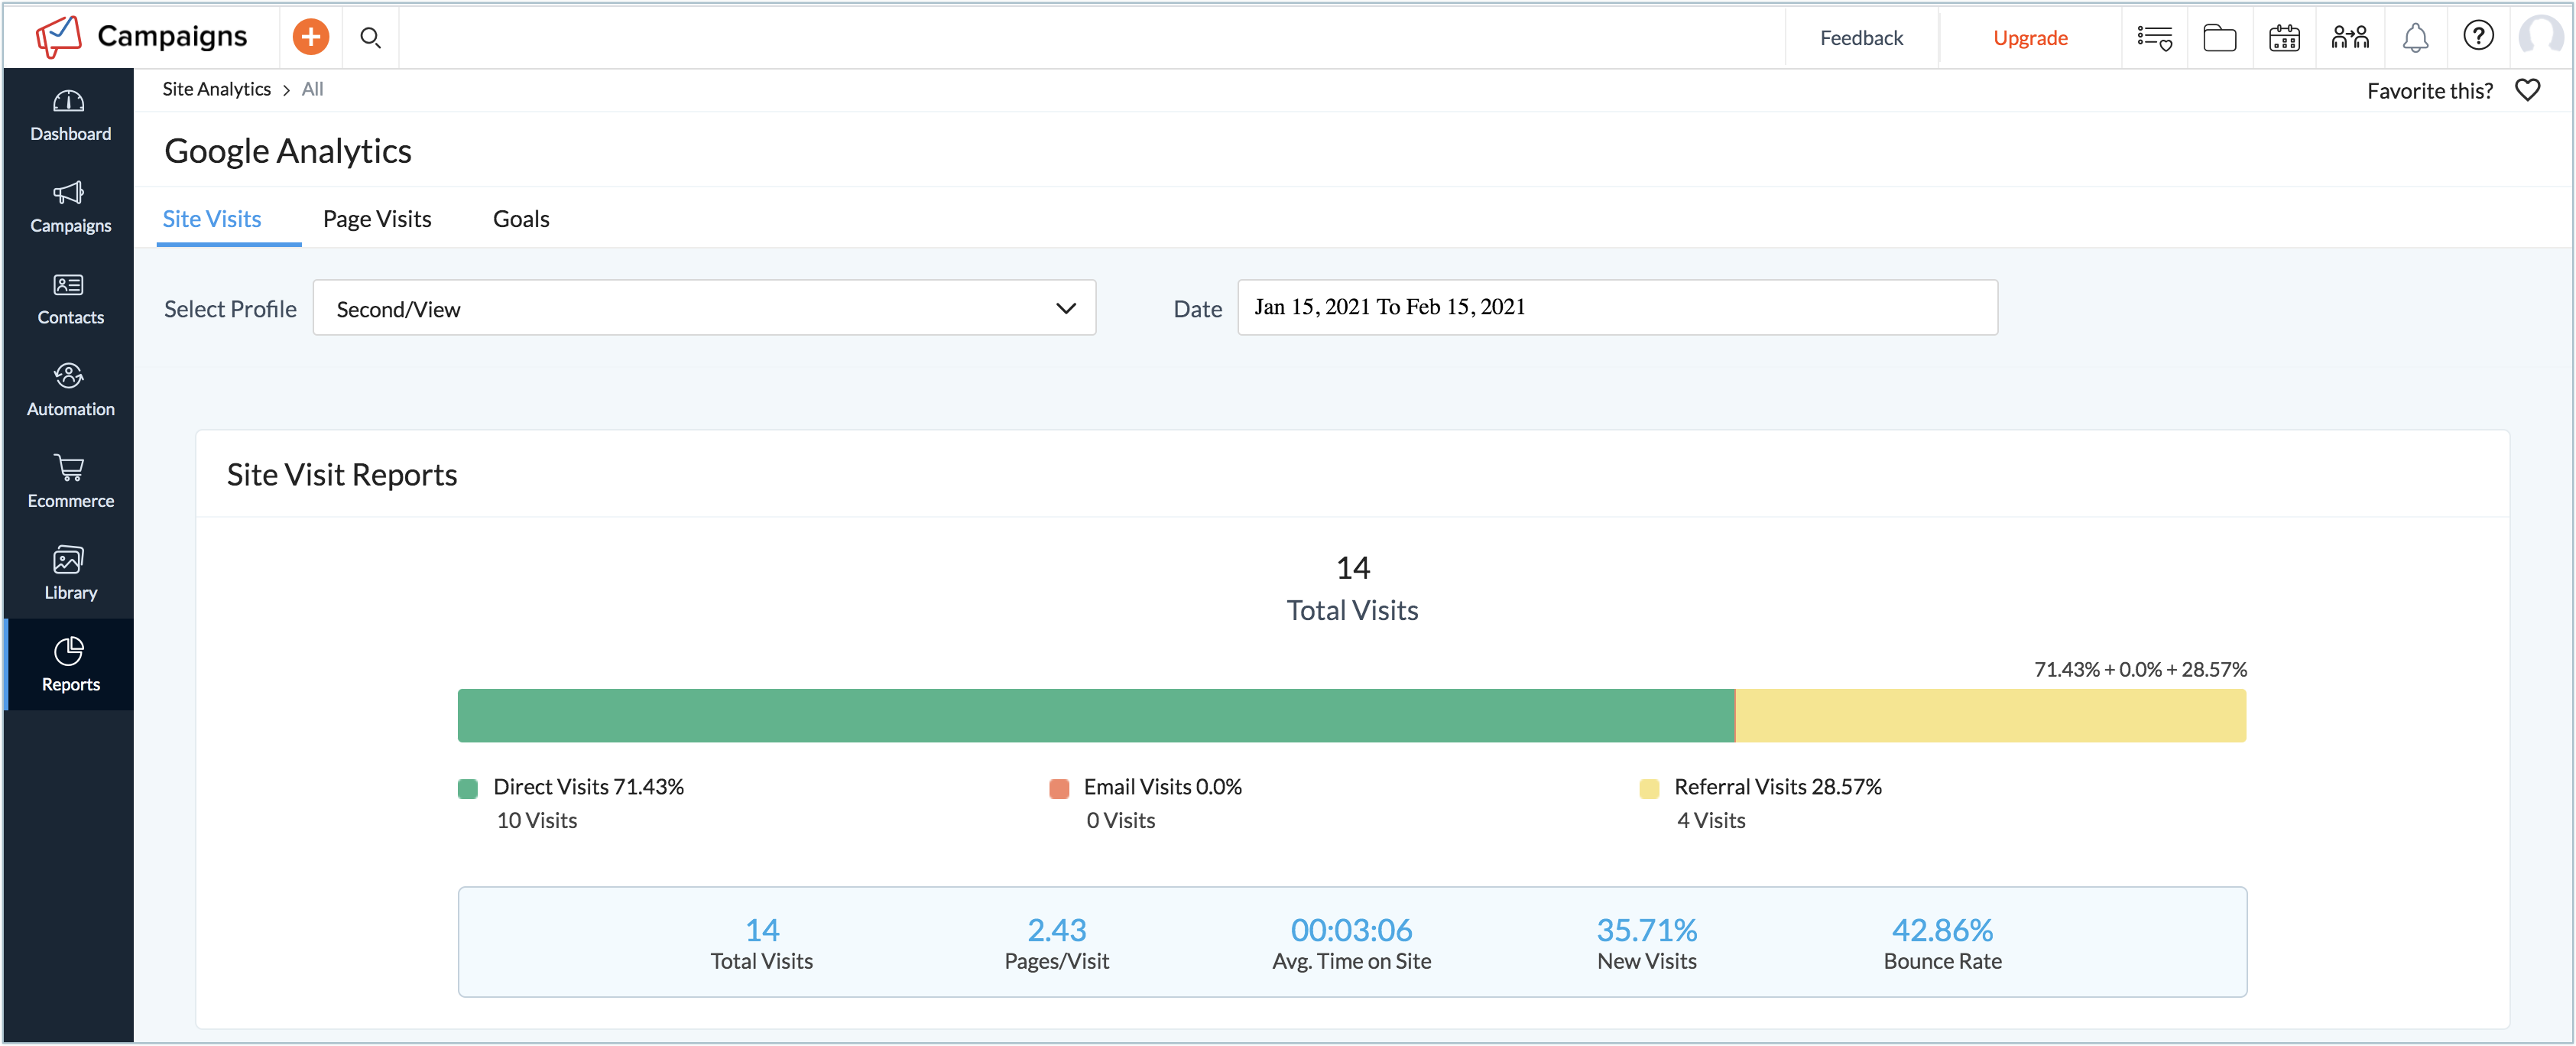Open the notifications bell icon
The height and width of the screenshot is (1046, 2576).
tap(2415, 37)
